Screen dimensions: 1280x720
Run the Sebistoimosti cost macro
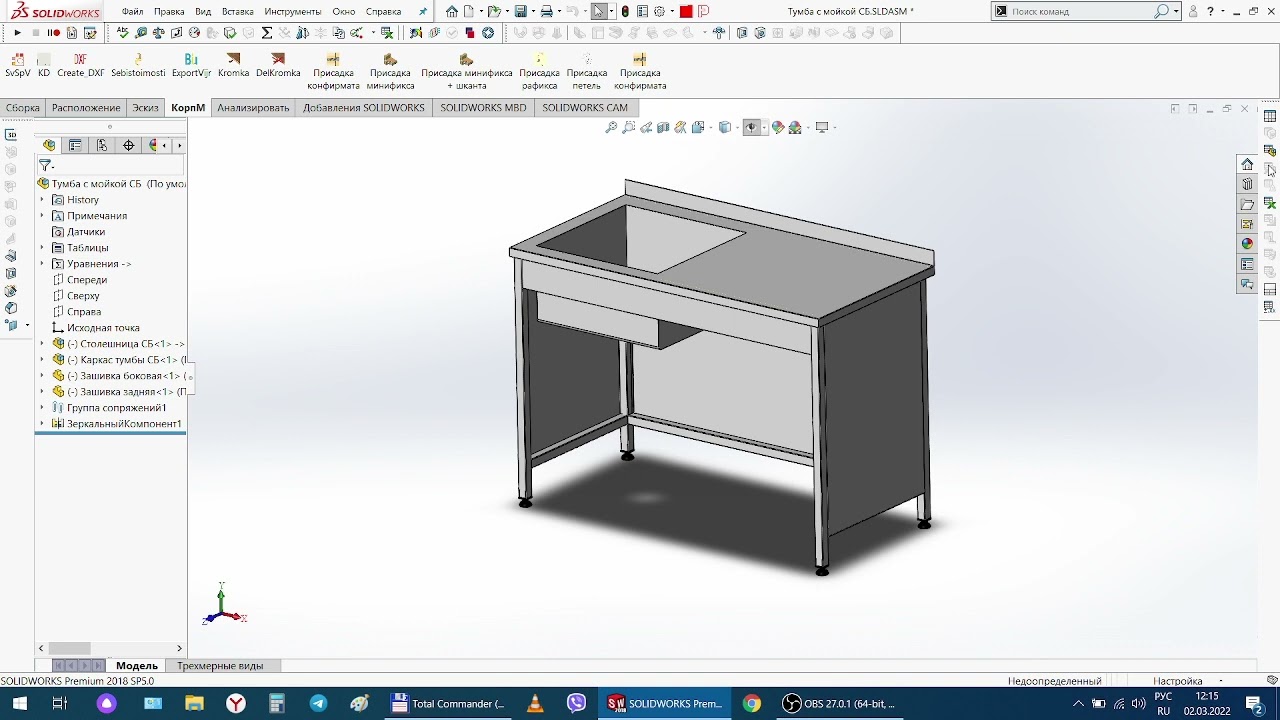pos(138,66)
